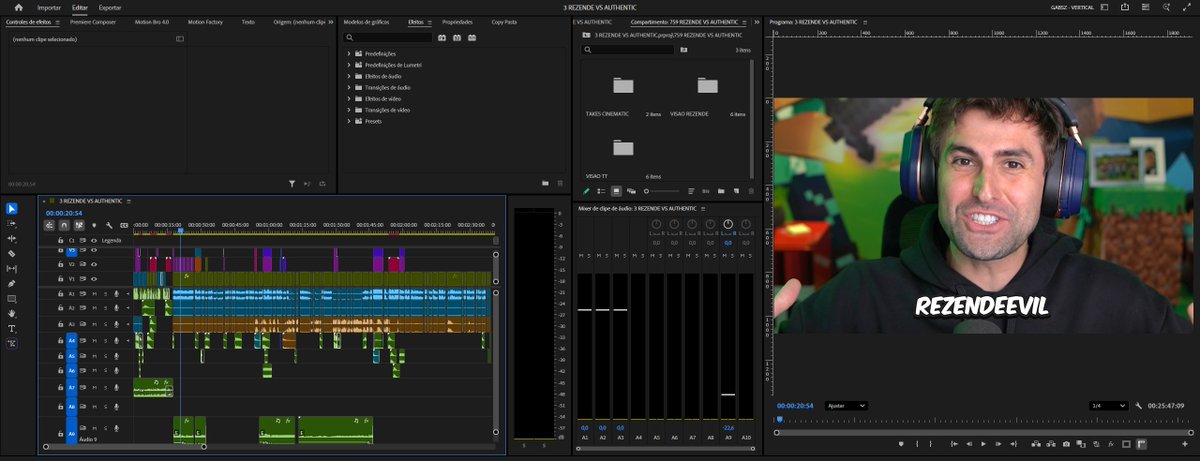Screen dimensions: 1200x461
Task: Solo track A2 in timeline
Action: coord(105,308)
